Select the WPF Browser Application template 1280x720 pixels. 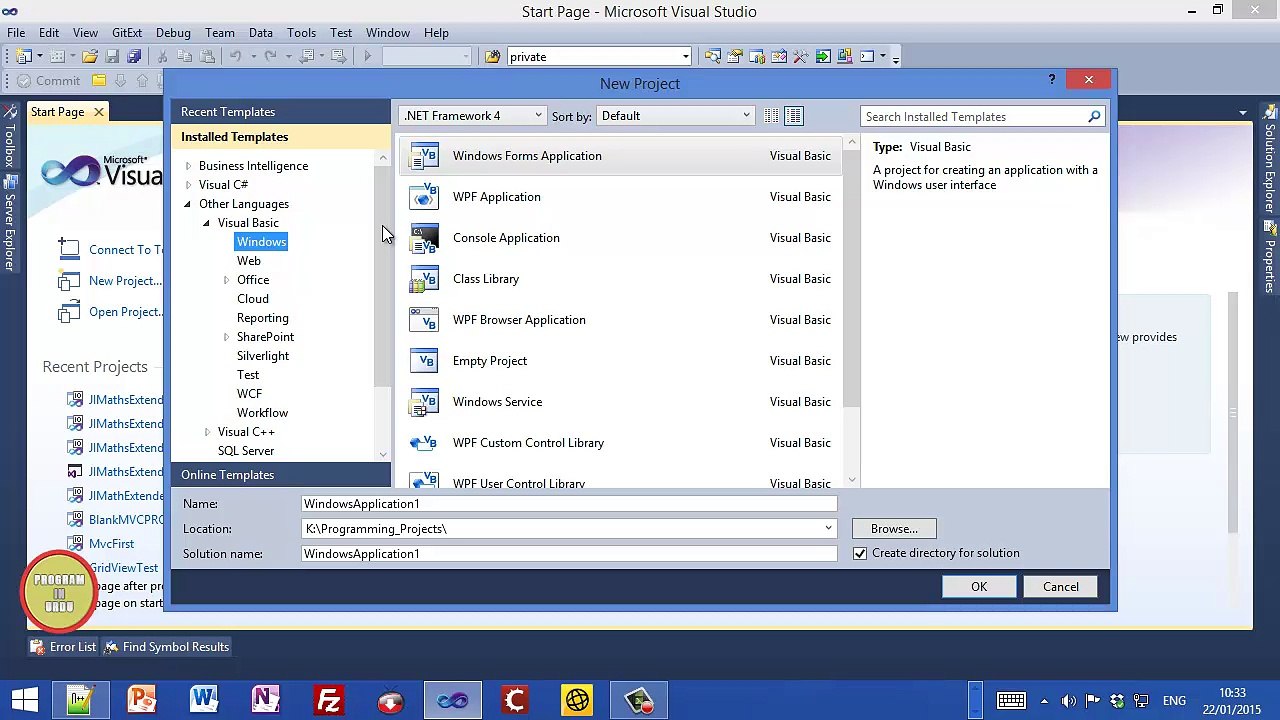pyautogui.click(x=620, y=320)
